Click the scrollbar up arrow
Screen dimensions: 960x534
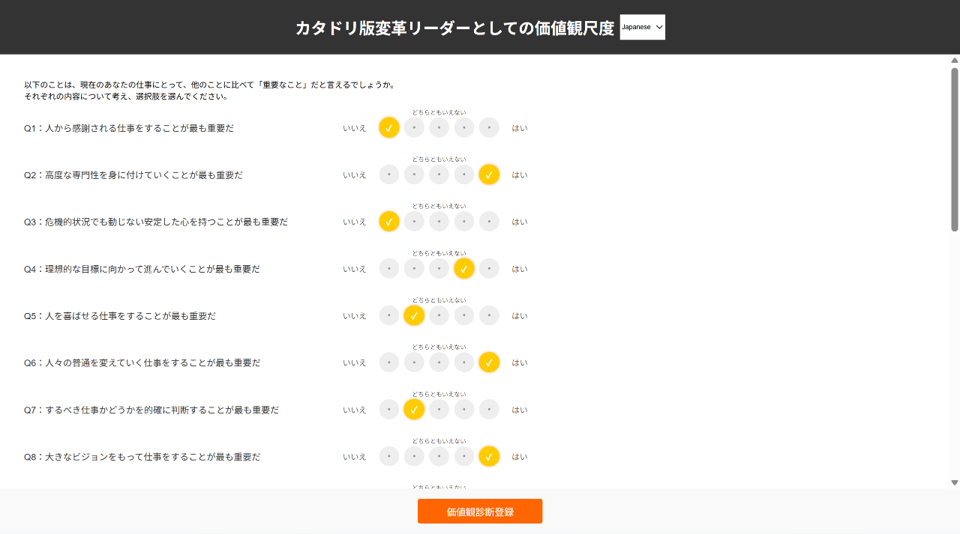[954, 61]
